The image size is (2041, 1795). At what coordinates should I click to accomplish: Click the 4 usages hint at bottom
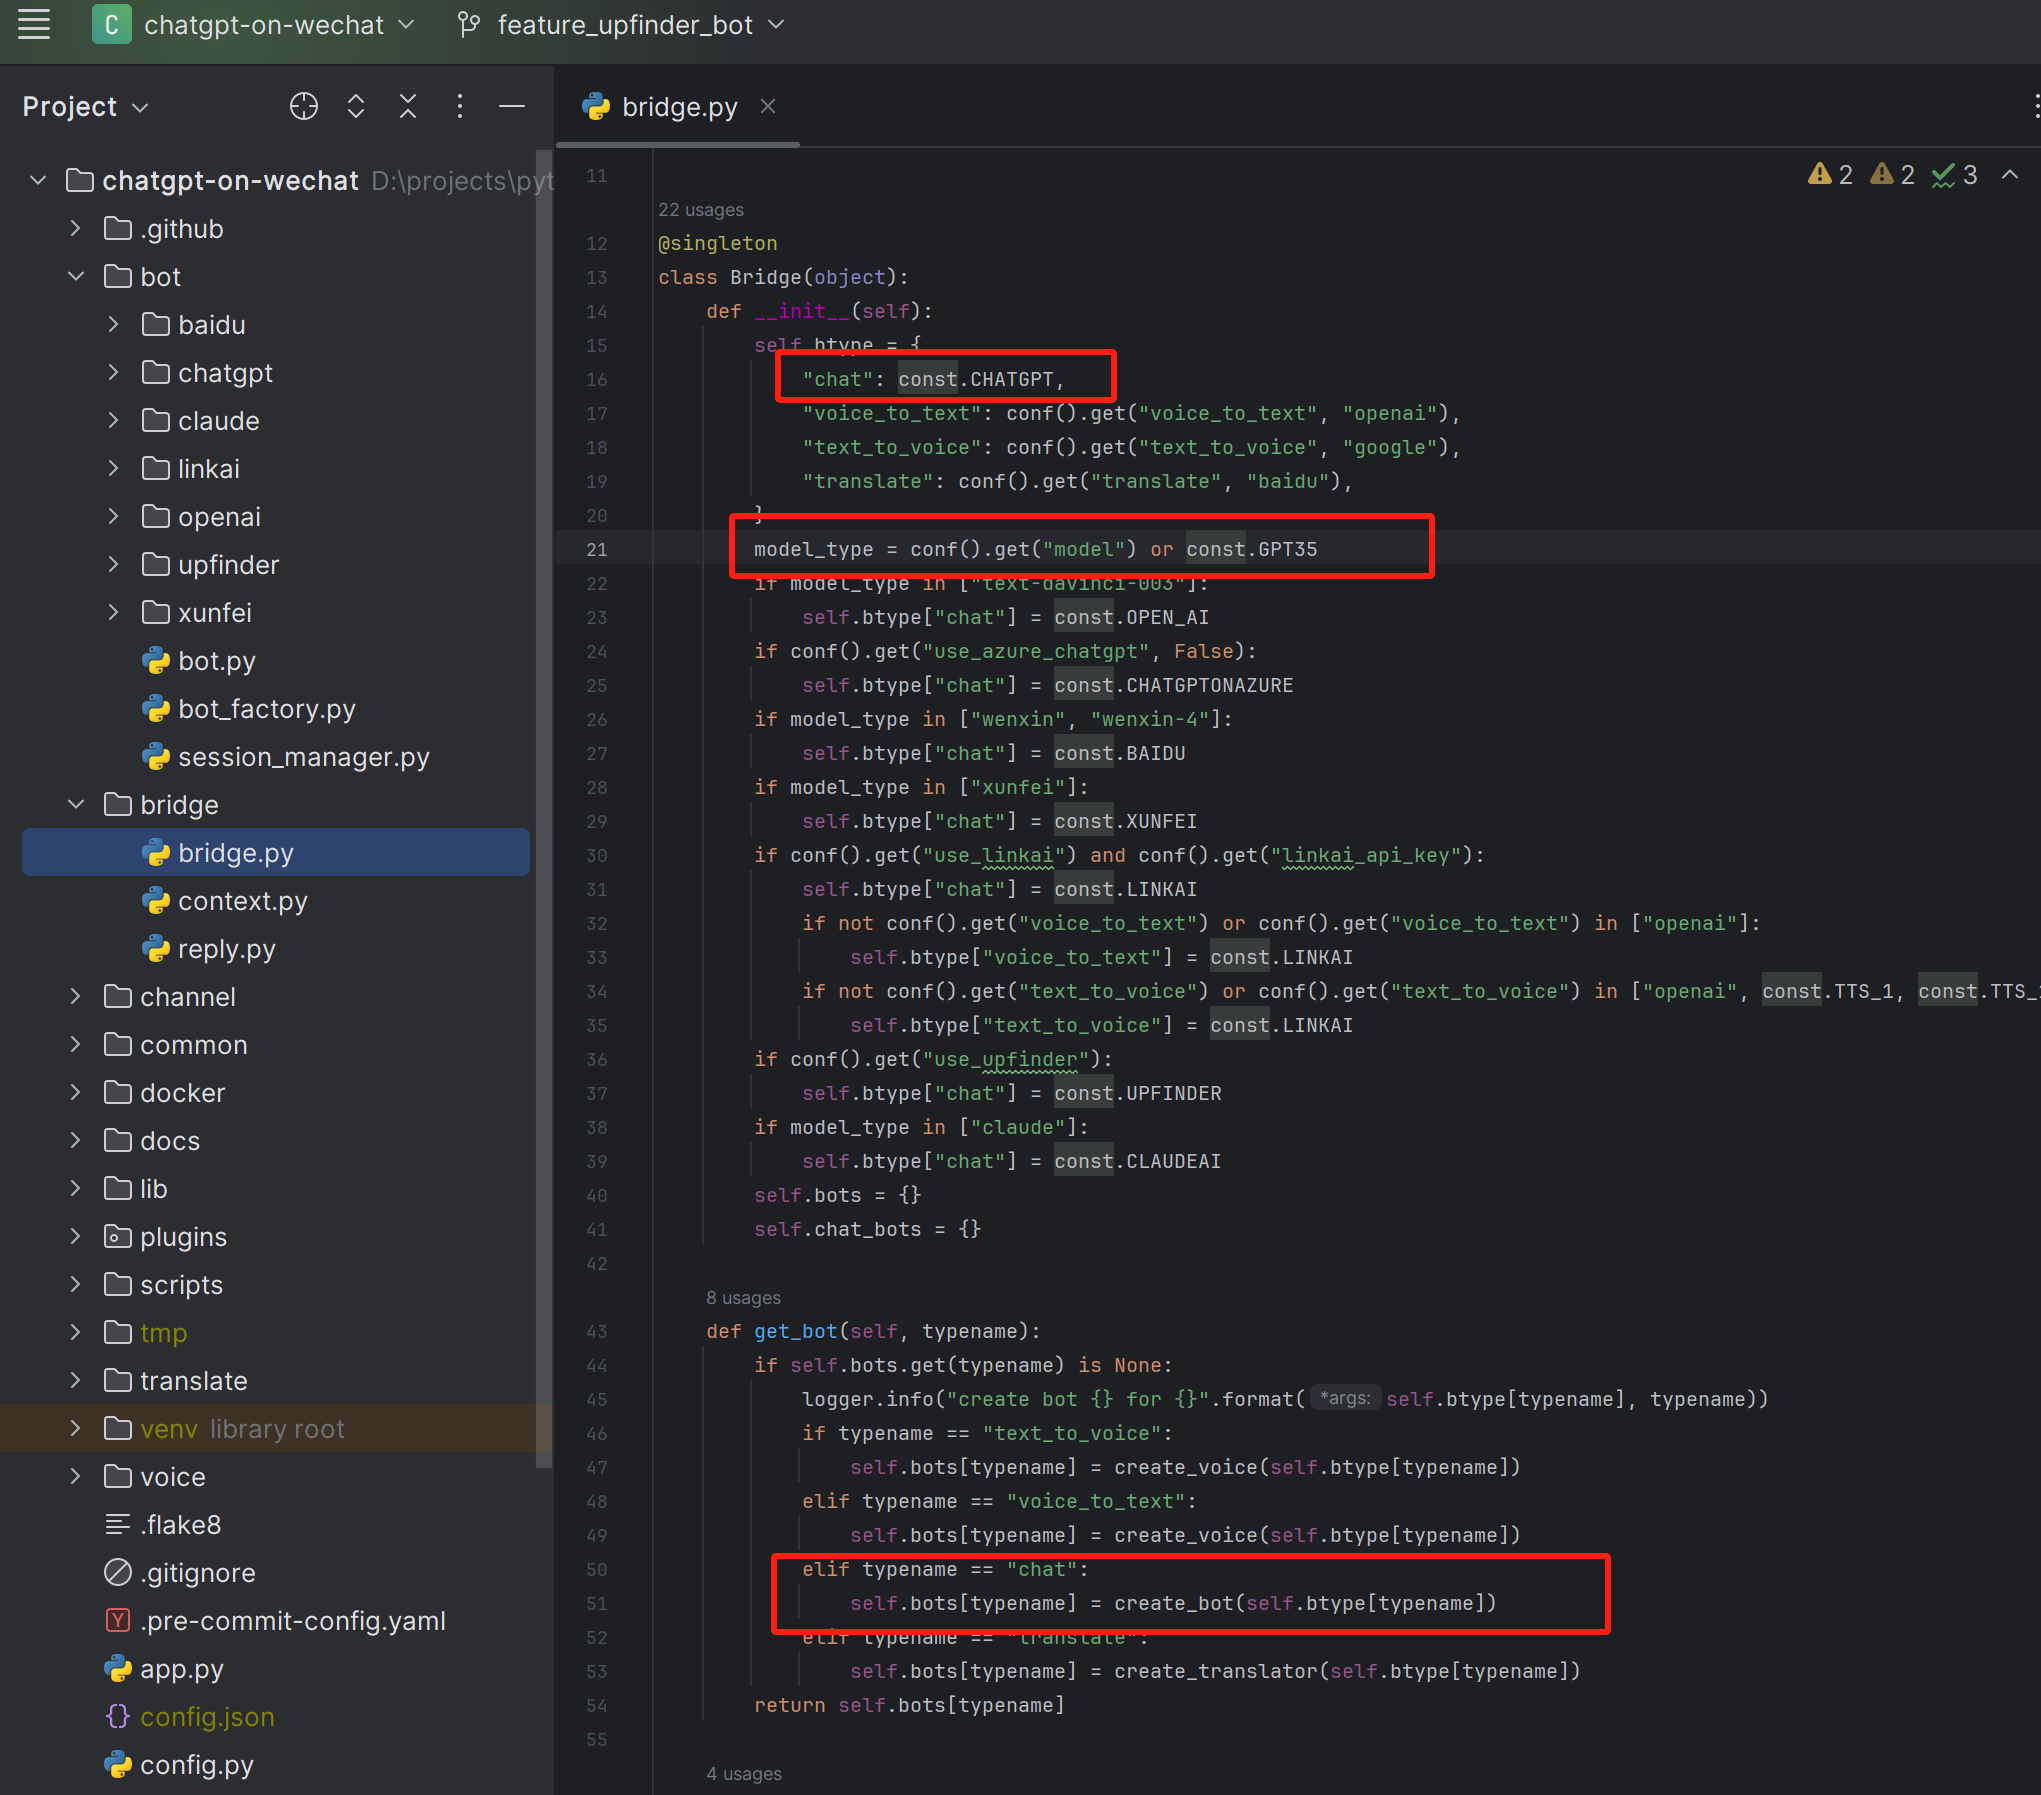click(744, 1774)
